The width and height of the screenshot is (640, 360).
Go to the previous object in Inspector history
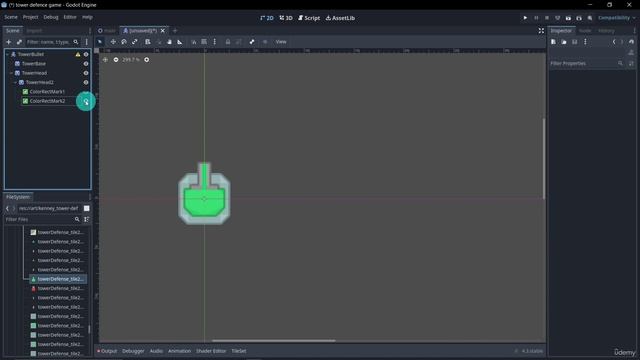[x=614, y=42]
